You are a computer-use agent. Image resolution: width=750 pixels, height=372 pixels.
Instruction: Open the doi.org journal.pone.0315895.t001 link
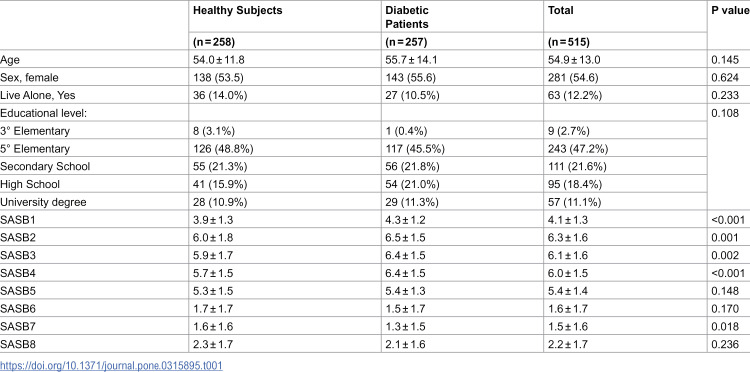111,366
